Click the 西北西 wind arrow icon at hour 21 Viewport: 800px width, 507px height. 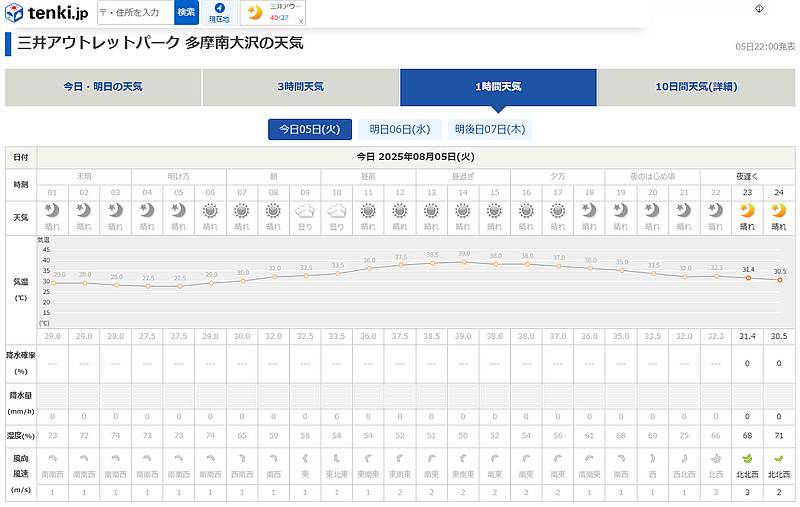684,459
